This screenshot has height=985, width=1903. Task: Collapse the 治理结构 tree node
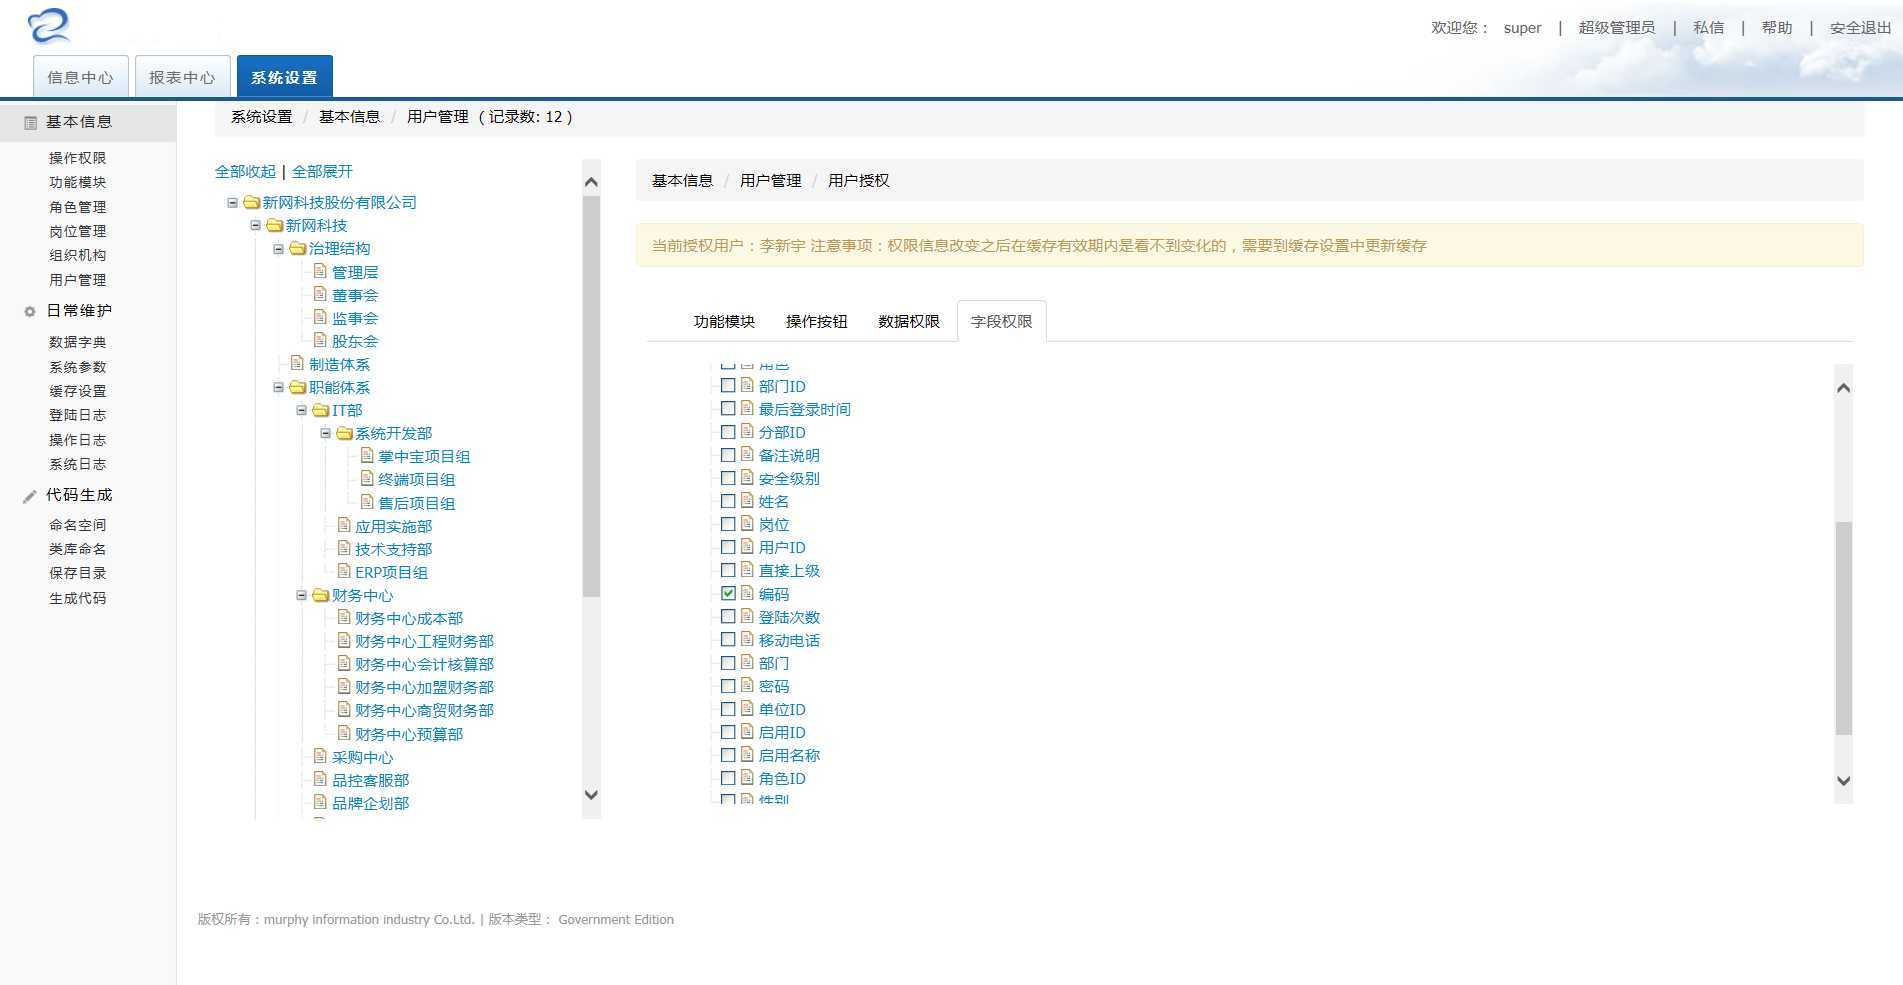click(x=279, y=249)
